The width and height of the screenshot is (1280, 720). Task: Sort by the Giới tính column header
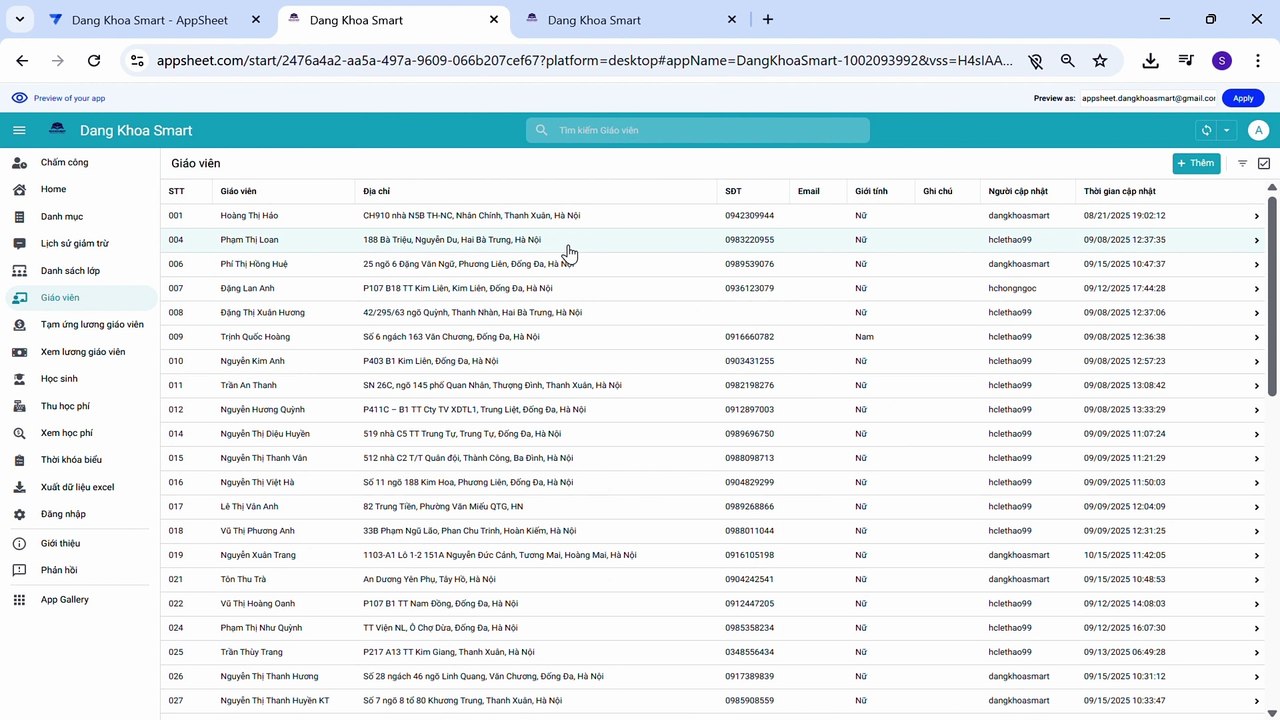871,191
